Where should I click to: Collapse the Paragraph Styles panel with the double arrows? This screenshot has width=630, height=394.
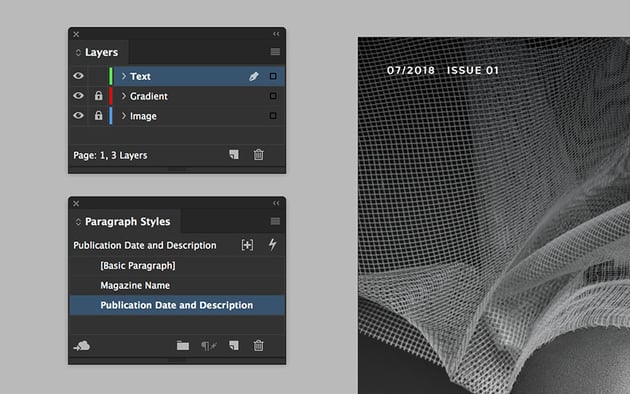coord(276,203)
